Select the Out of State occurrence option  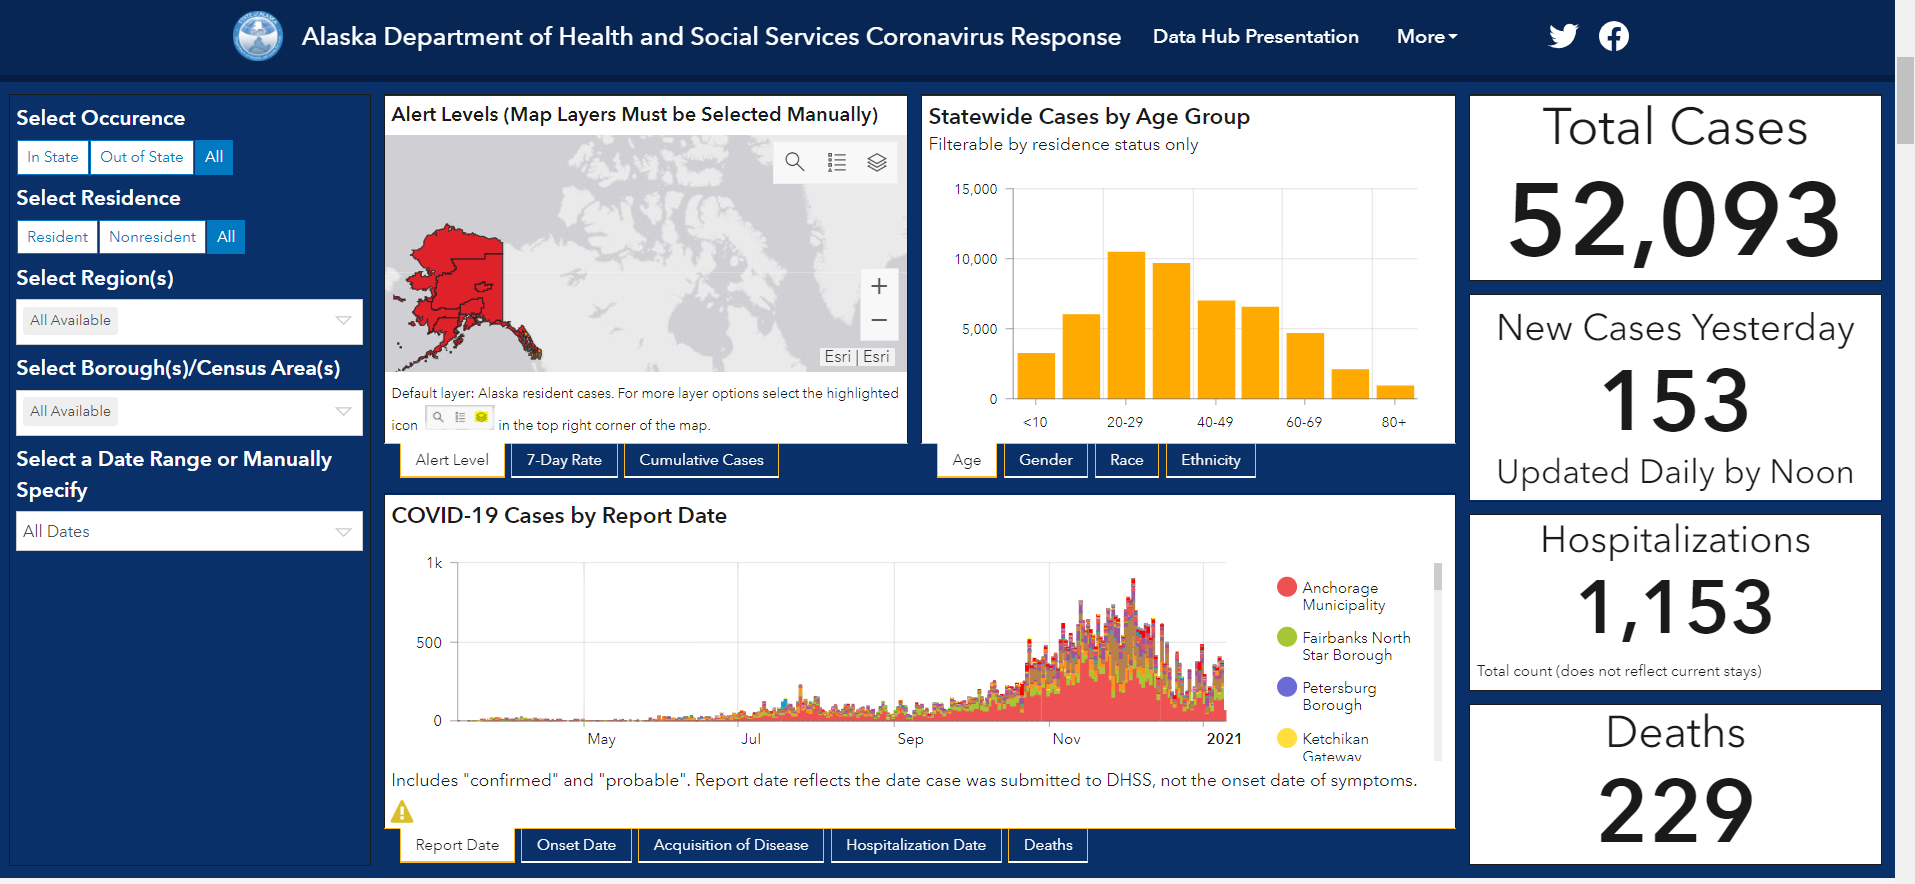coord(142,157)
